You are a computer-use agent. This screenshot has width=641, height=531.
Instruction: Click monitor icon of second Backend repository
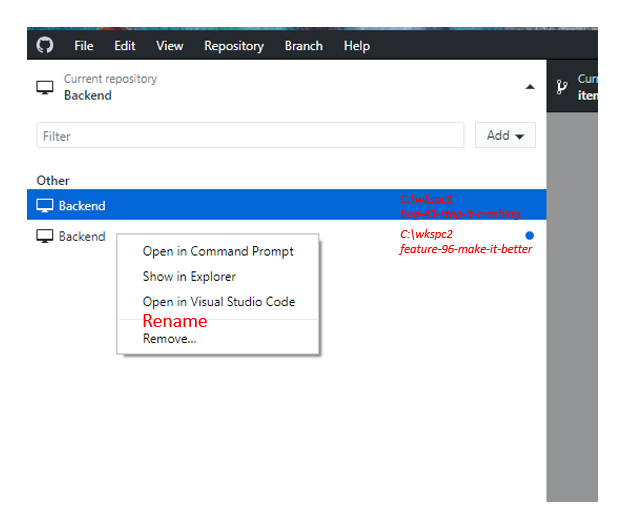click(45, 236)
